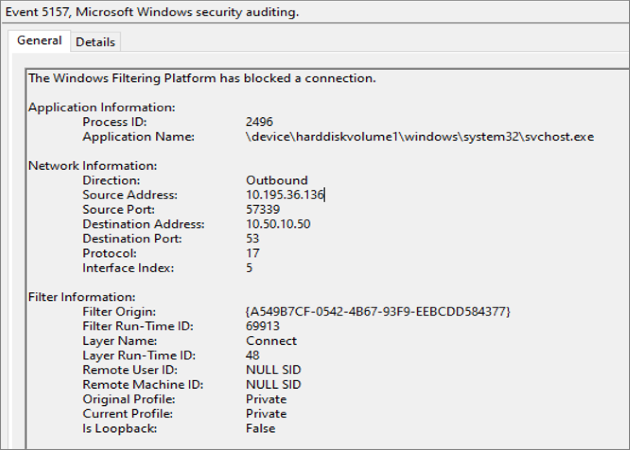
Task: Click the svchost.exe application name path
Action: click(x=420, y=136)
